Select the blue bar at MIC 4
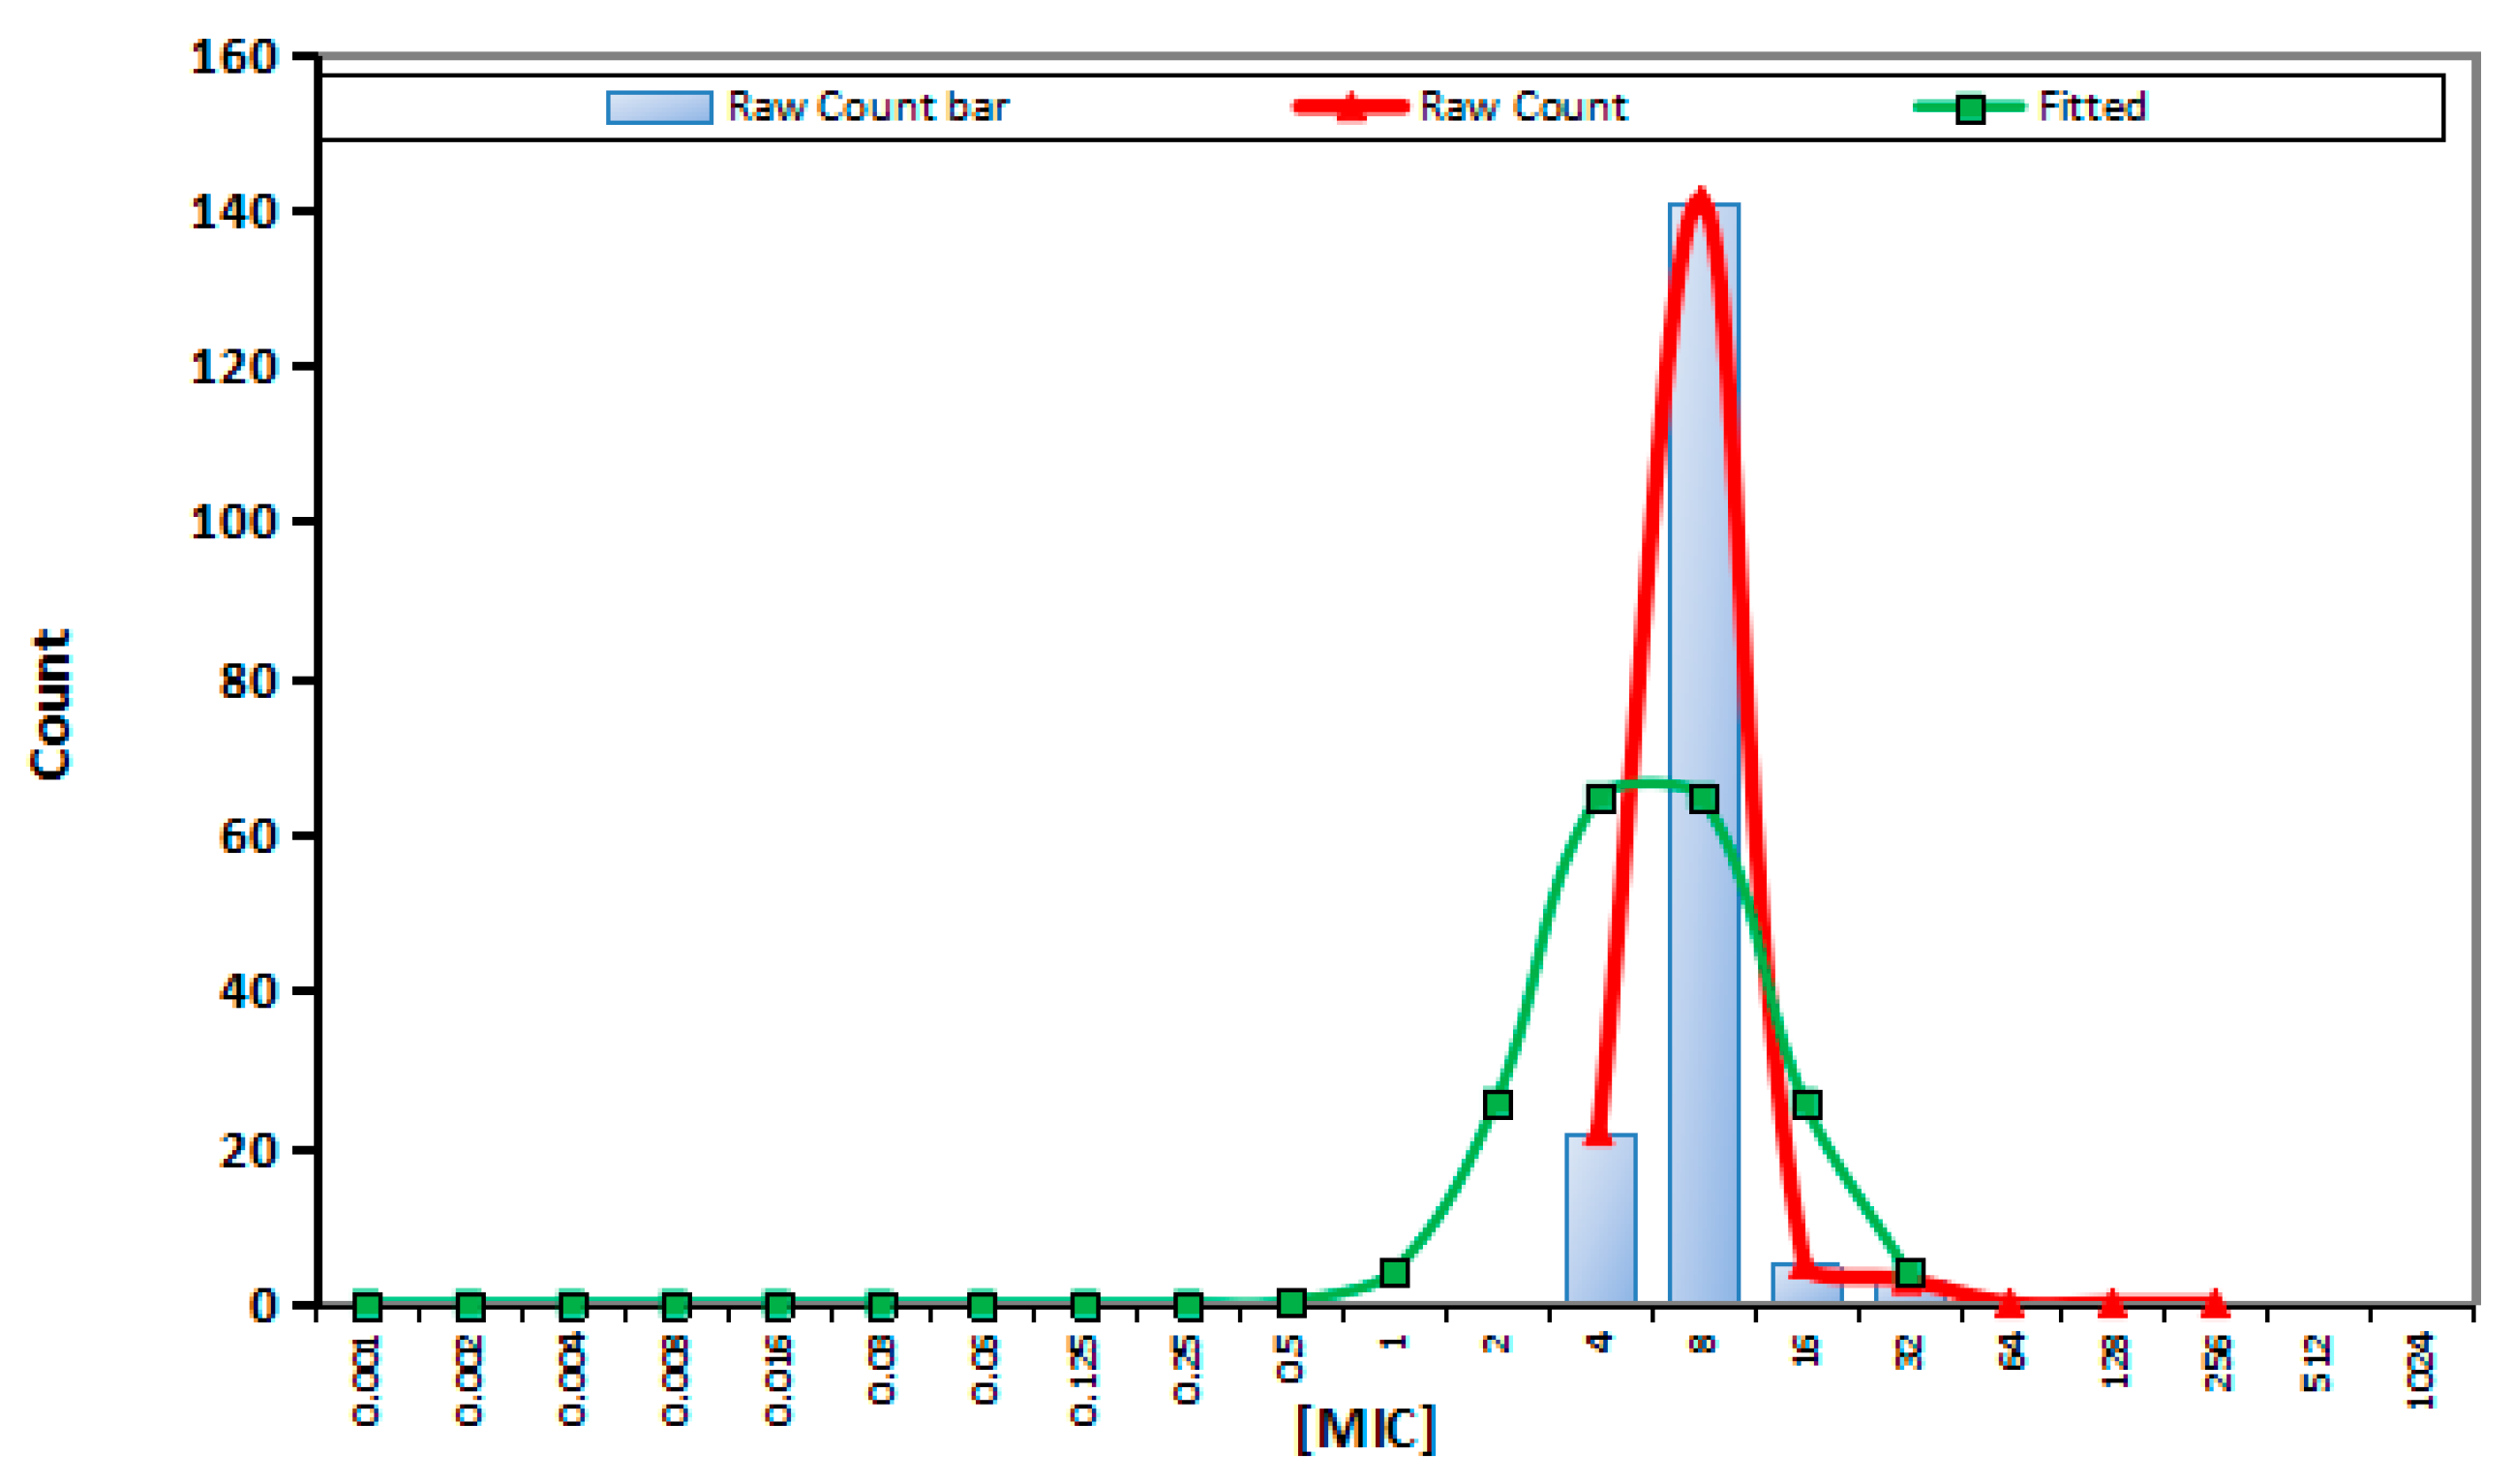The width and height of the screenshot is (2514, 1484). click(1600, 1220)
